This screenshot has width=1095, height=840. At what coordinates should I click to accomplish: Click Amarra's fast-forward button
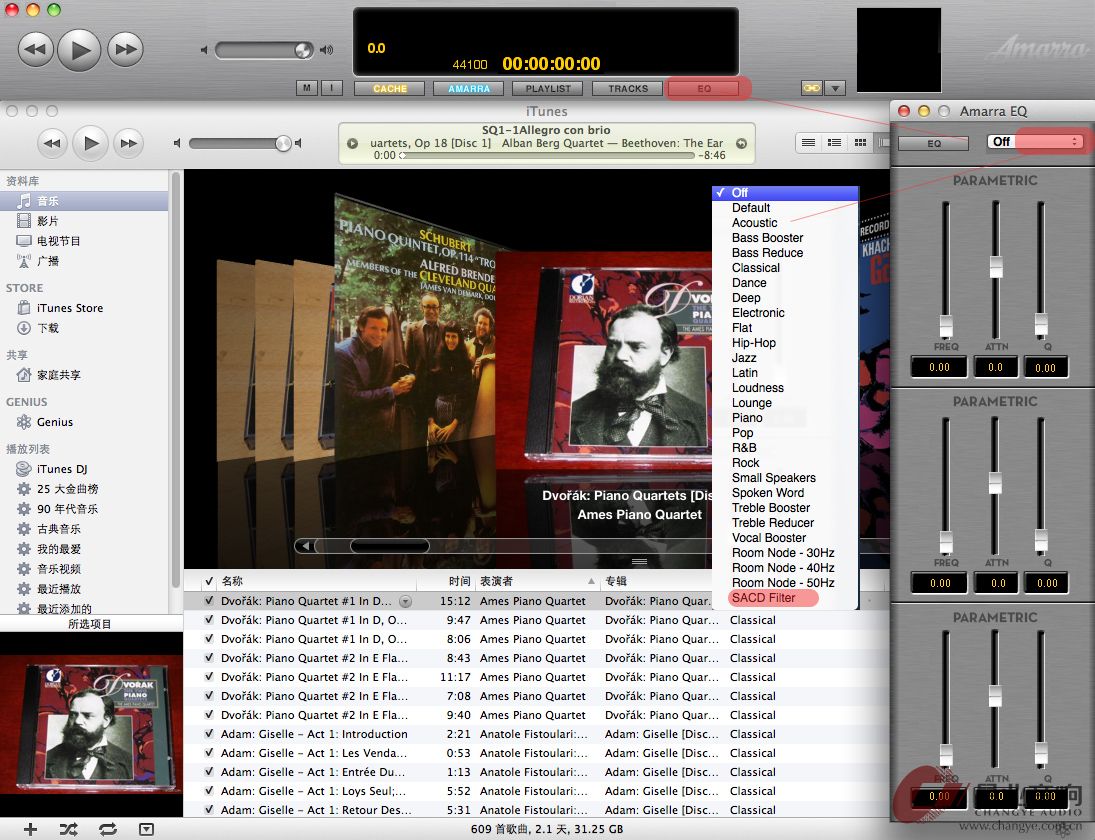point(126,50)
